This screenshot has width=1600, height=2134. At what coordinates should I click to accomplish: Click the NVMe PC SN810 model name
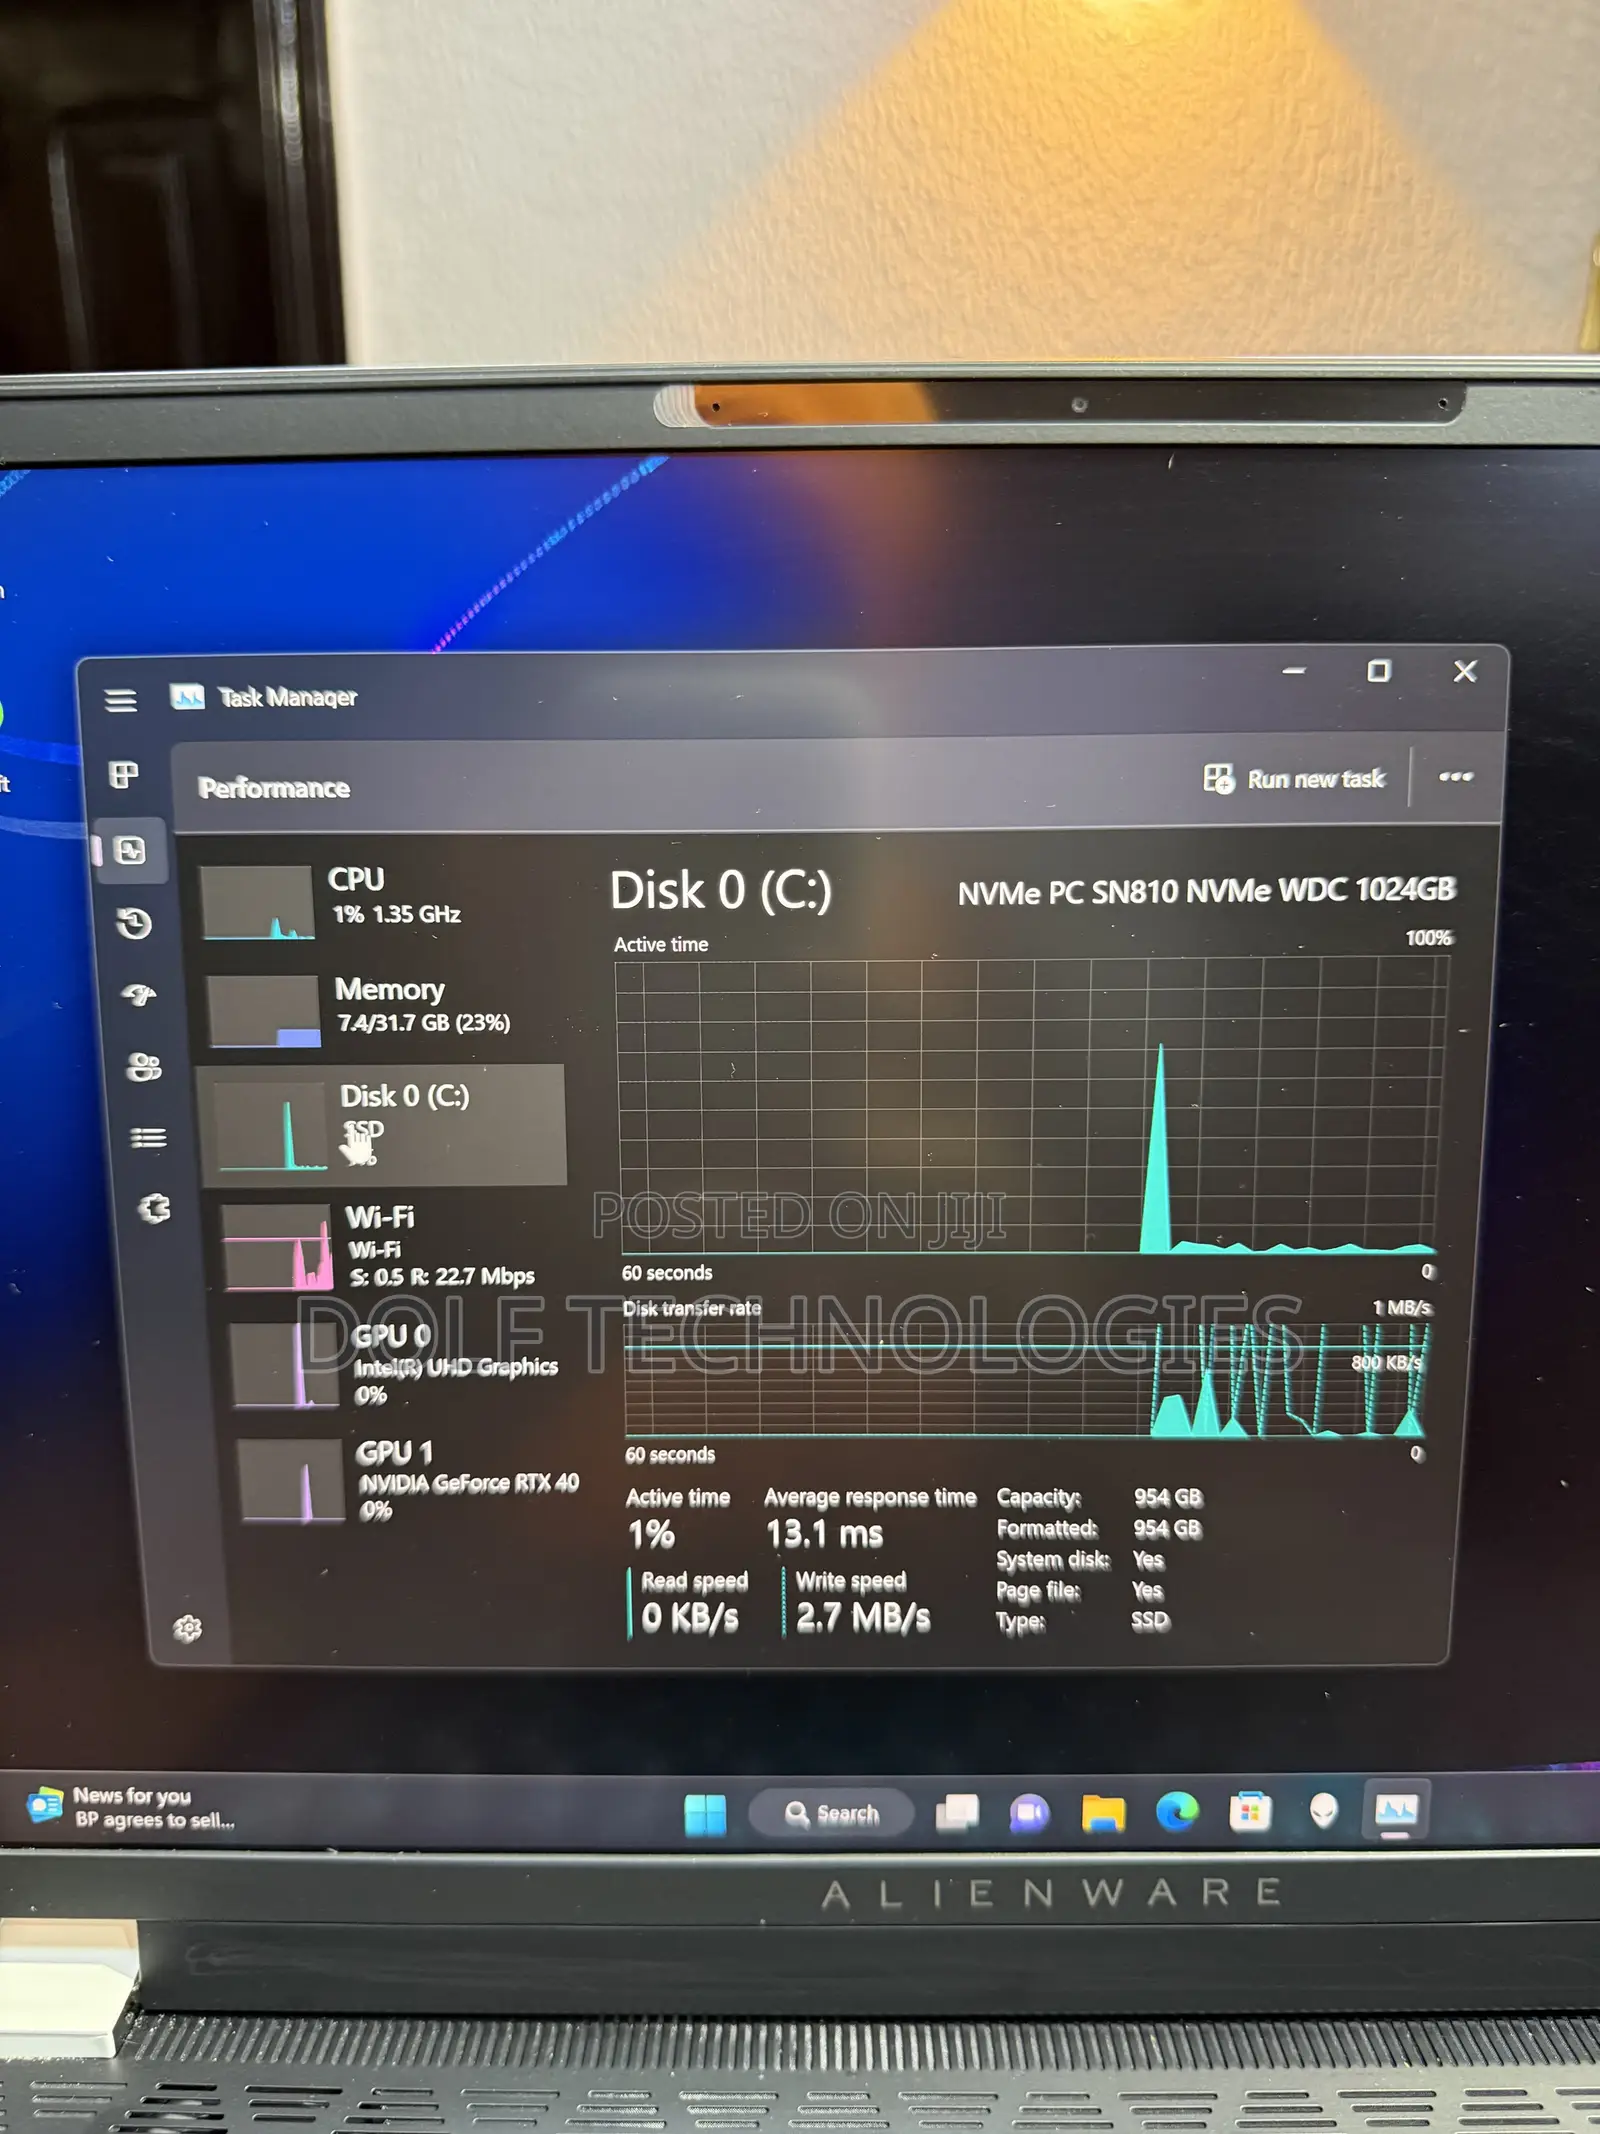[1206, 891]
